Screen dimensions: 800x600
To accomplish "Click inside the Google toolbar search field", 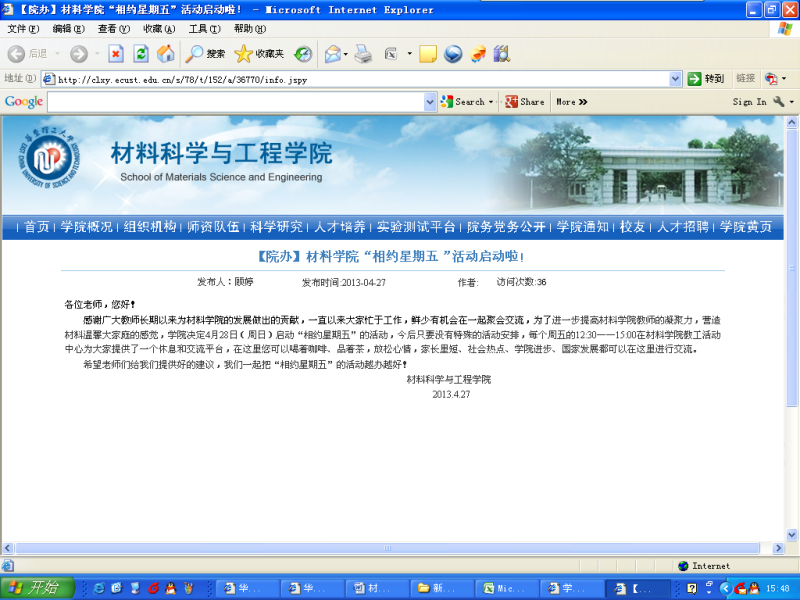I will point(240,102).
